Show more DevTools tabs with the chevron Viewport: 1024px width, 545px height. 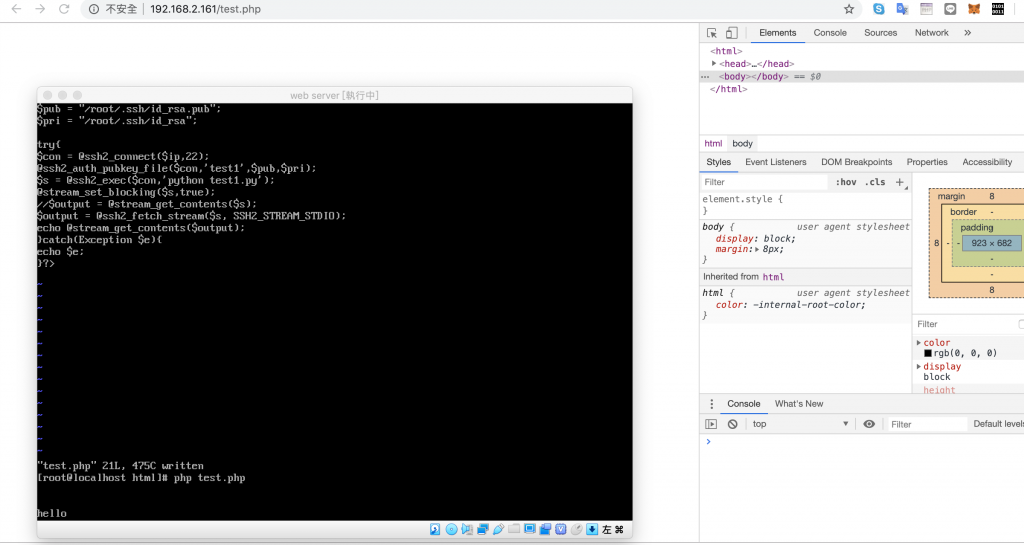tap(968, 33)
